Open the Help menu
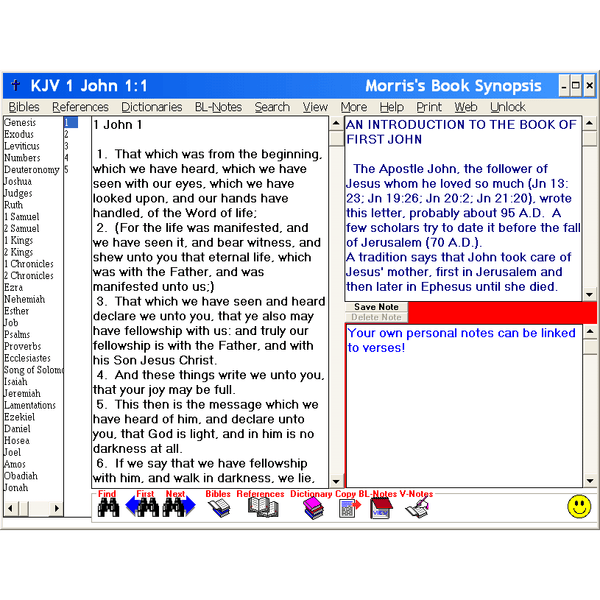The width and height of the screenshot is (600, 600). coord(391,107)
